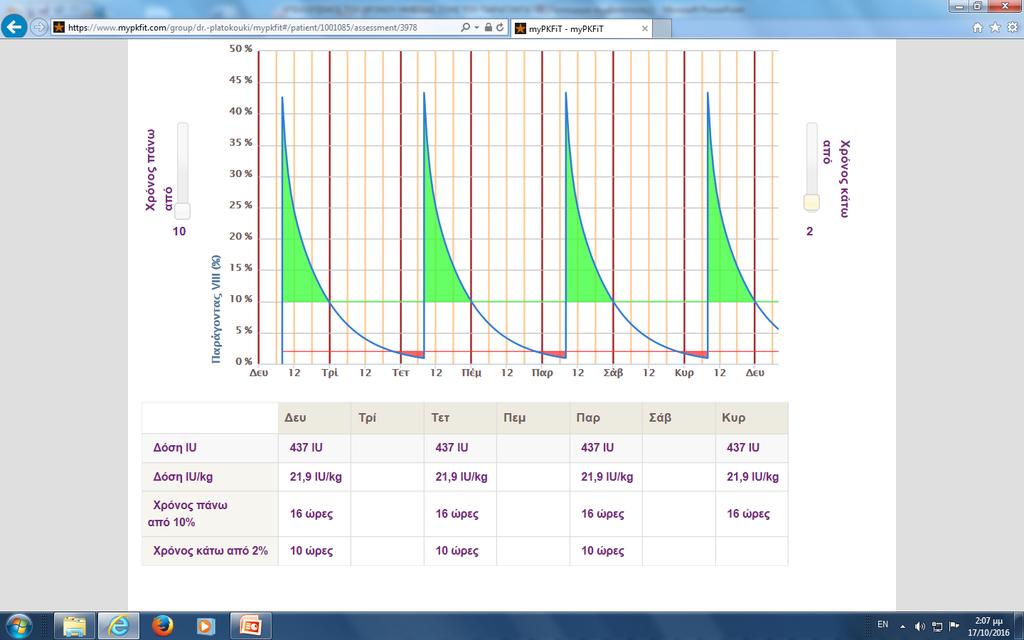Switch to PowerPoint taskbar icon
1024x640 pixels.
[x=250, y=626]
